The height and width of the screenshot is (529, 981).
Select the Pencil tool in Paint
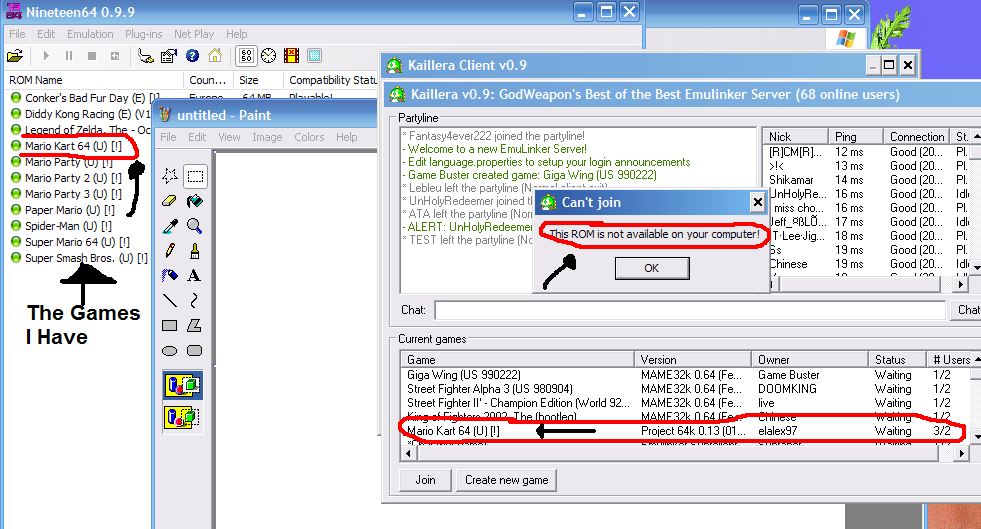pyautogui.click(x=170, y=251)
